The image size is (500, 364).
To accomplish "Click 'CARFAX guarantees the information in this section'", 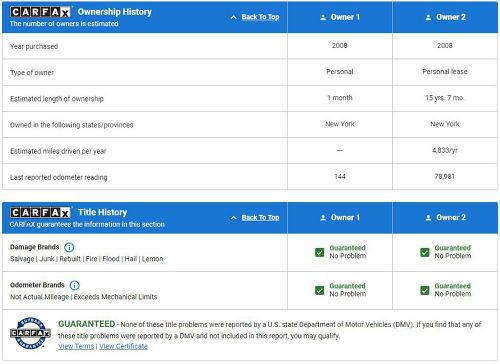I will (x=87, y=224).
